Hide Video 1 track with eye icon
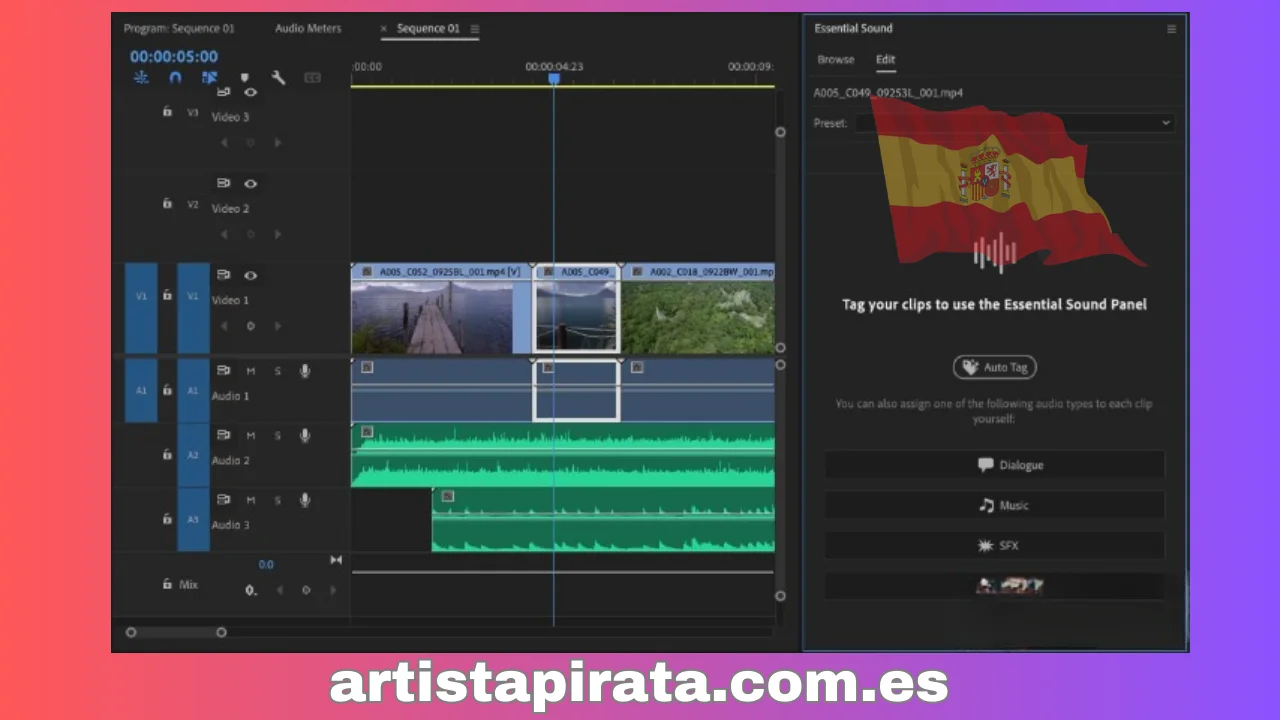Image resolution: width=1280 pixels, height=720 pixels. coord(251,275)
